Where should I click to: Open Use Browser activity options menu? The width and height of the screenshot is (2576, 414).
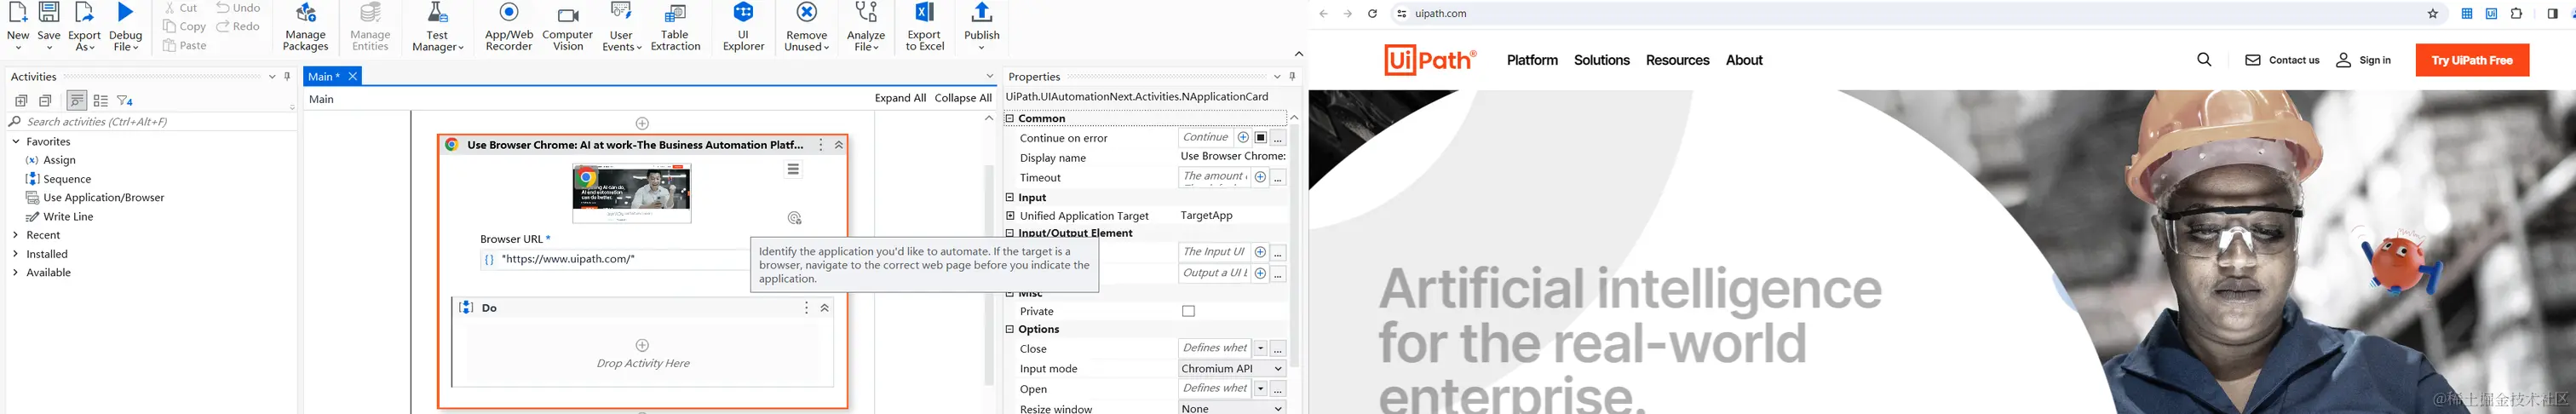pyautogui.click(x=821, y=145)
